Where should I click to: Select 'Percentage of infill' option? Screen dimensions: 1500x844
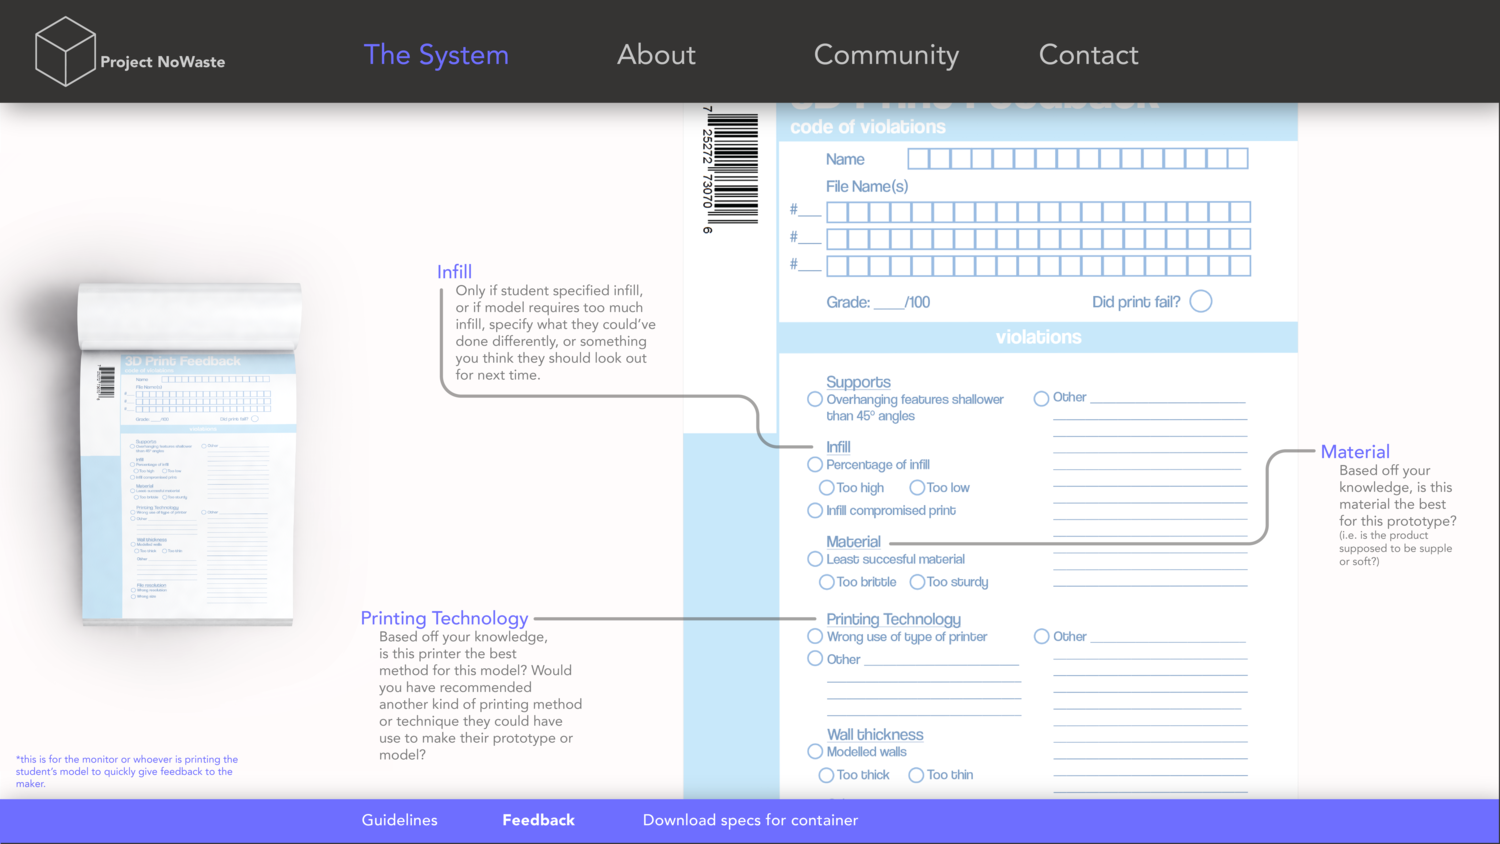point(815,465)
